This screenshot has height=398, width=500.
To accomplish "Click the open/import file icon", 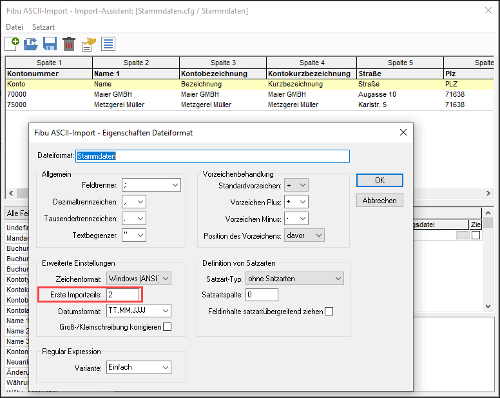I will 31,44.
